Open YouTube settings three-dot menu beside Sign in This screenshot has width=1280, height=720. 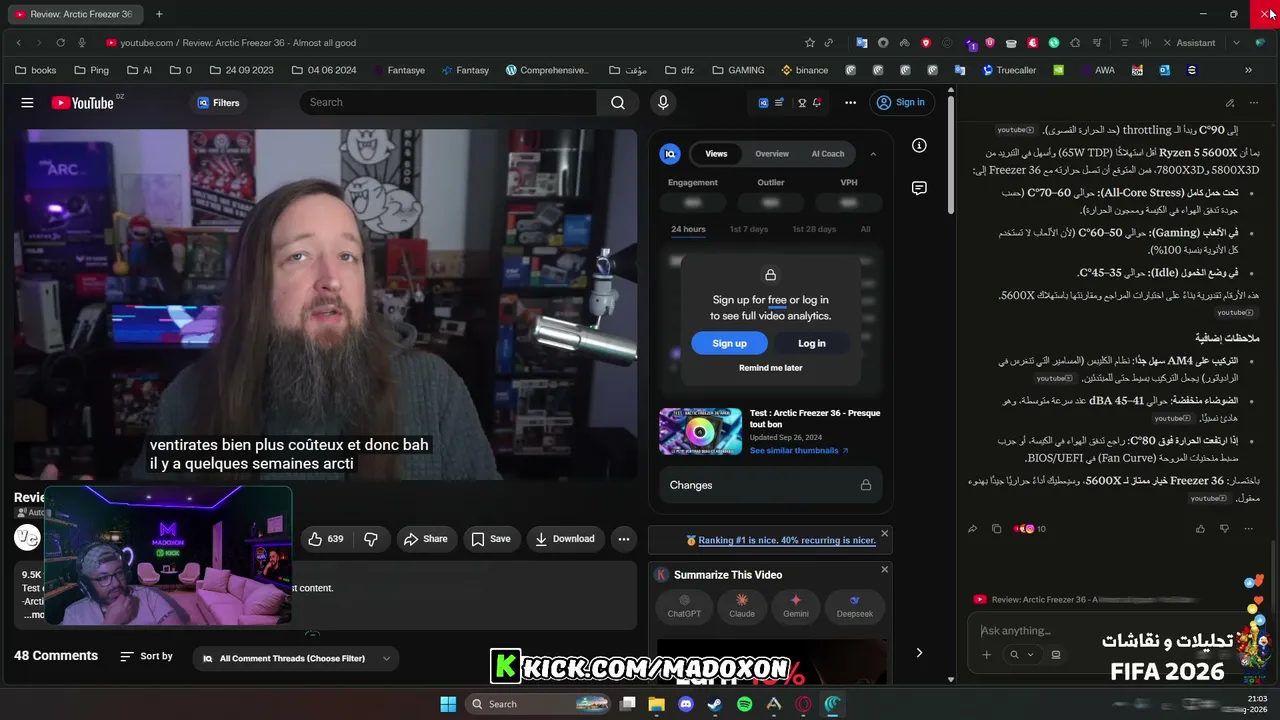[x=850, y=103]
